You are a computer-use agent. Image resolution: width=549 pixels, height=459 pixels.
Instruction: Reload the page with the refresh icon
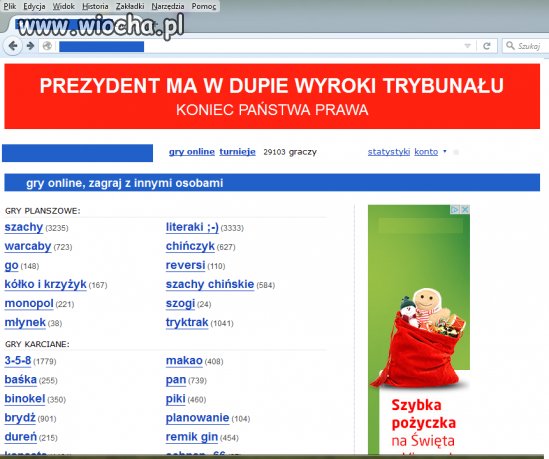[487, 46]
